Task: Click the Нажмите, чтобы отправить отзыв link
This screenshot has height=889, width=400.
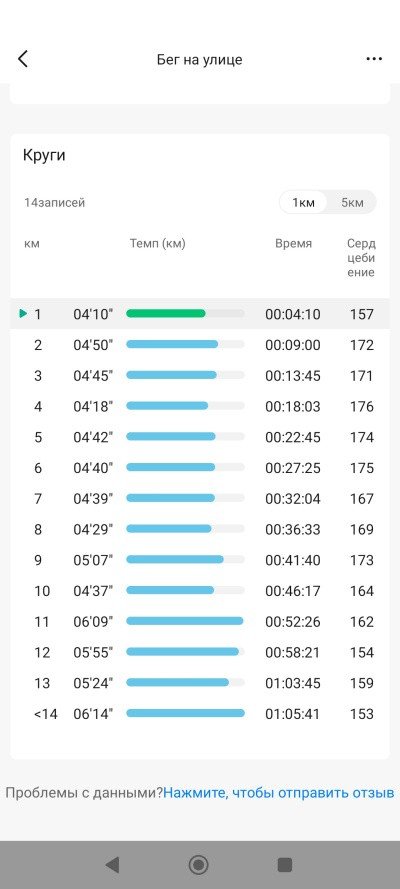Action: point(279,792)
